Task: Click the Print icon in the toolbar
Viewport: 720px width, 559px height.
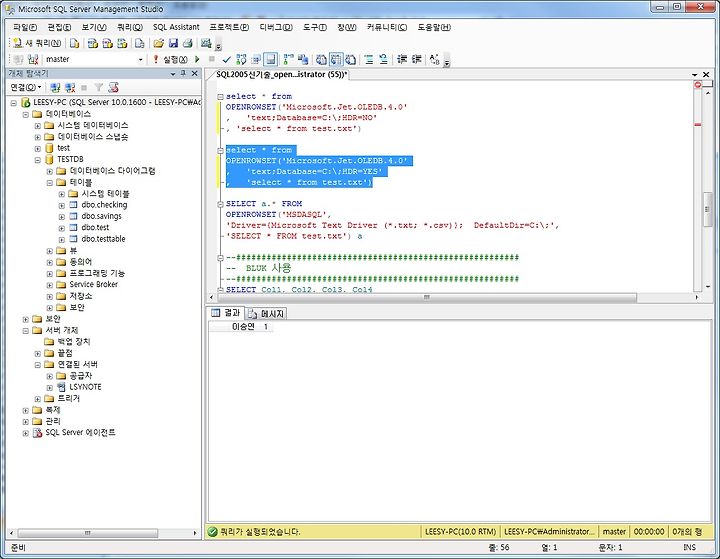Action: point(187,43)
